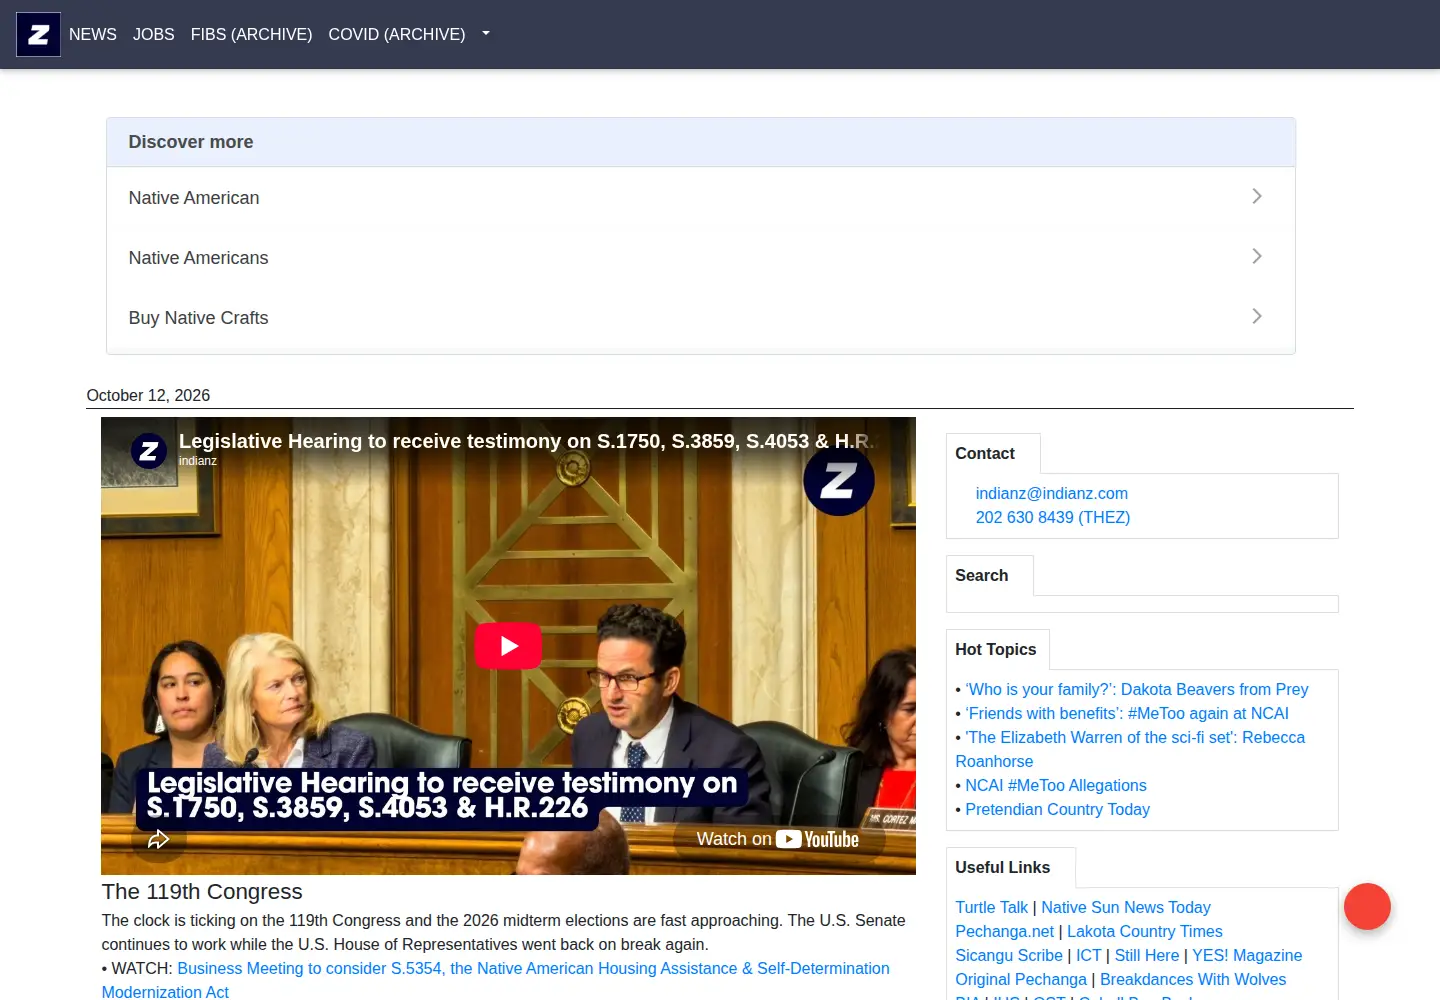1440x1000 pixels.
Task: Visit YES! Magazine link
Action: click(1247, 955)
